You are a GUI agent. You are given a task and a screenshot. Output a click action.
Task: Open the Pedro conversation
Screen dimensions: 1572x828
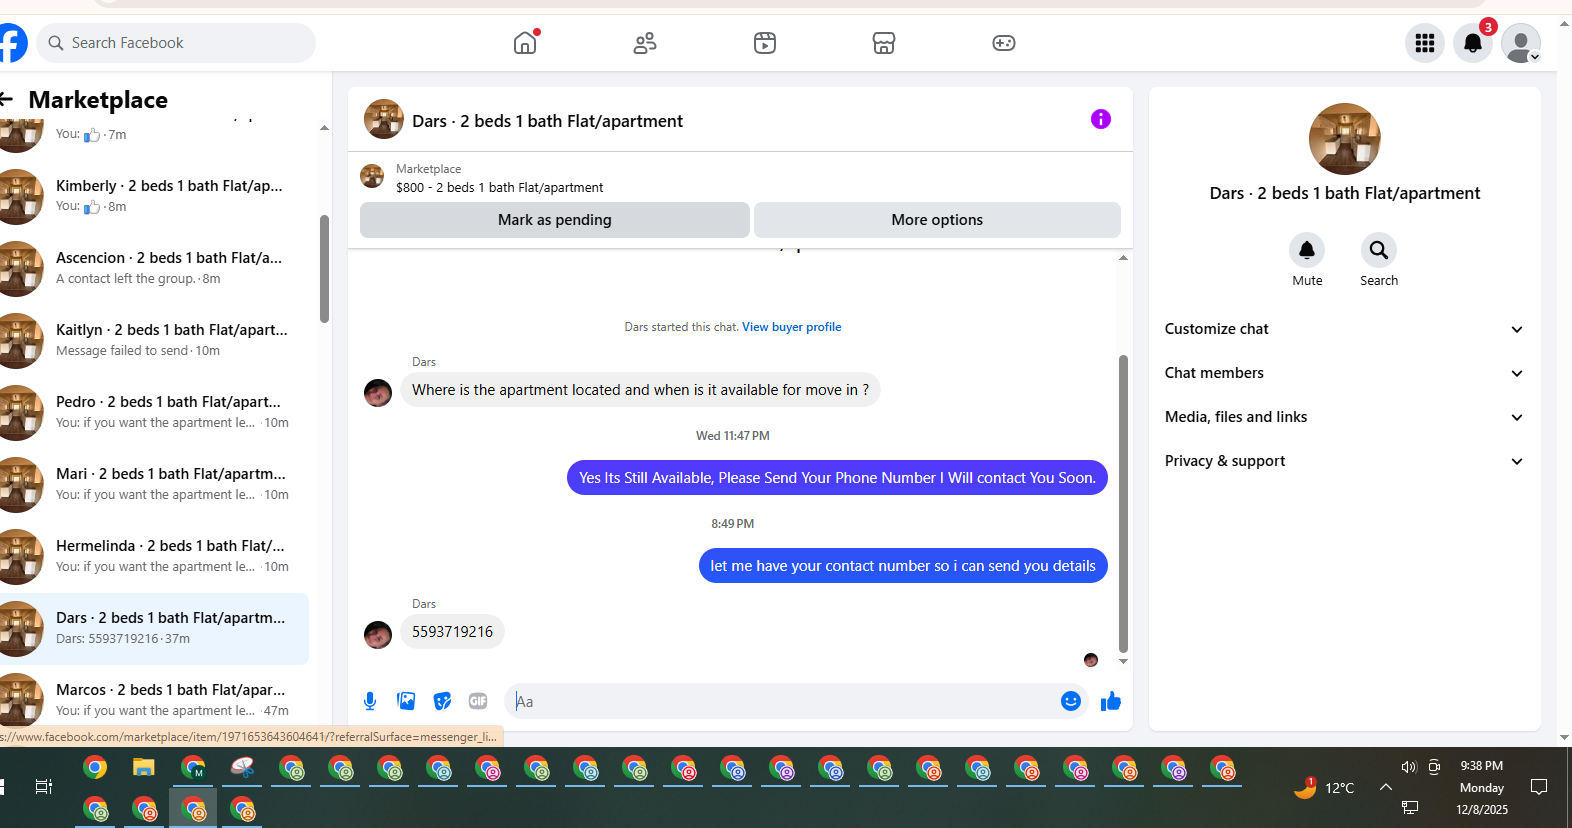(155, 412)
